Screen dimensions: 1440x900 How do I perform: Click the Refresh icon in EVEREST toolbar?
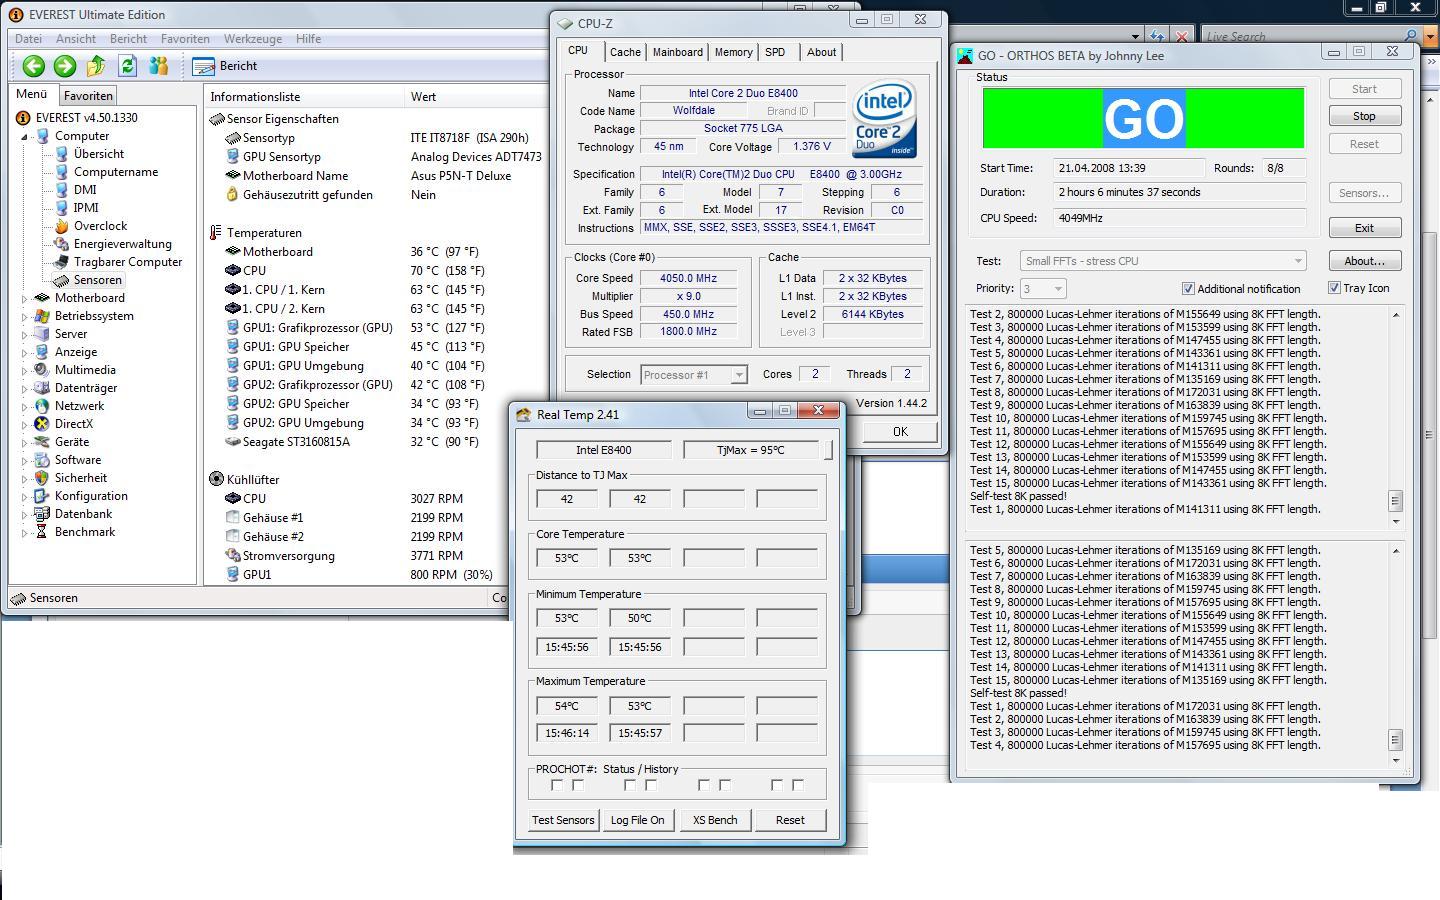127,66
